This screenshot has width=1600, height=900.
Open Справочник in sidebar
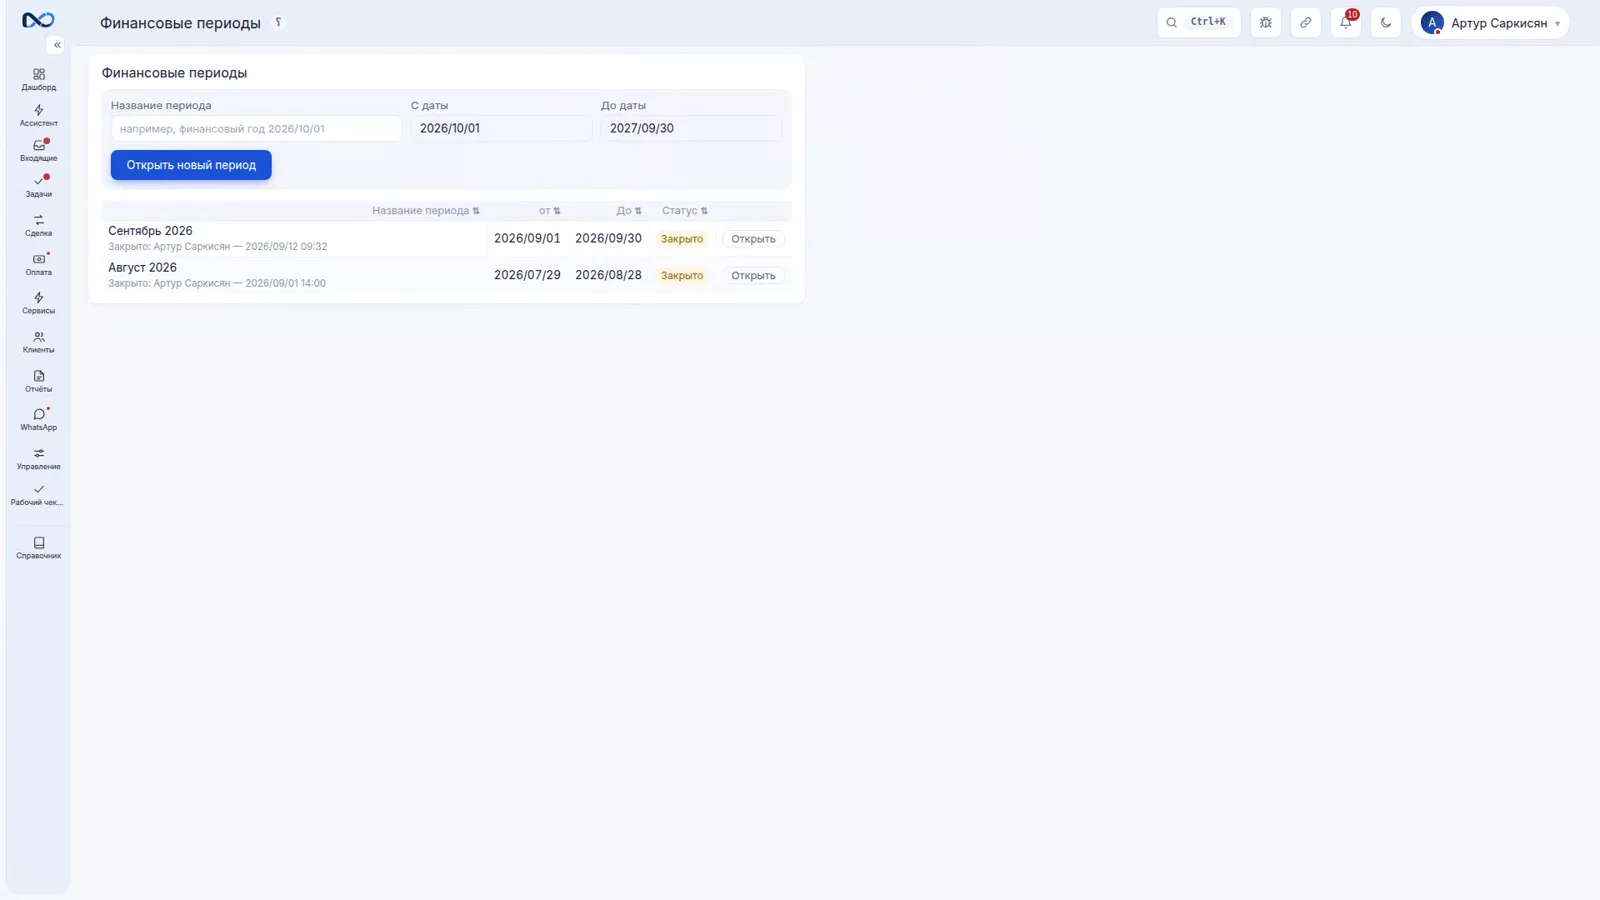pyautogui.click(x=38, y=548)
